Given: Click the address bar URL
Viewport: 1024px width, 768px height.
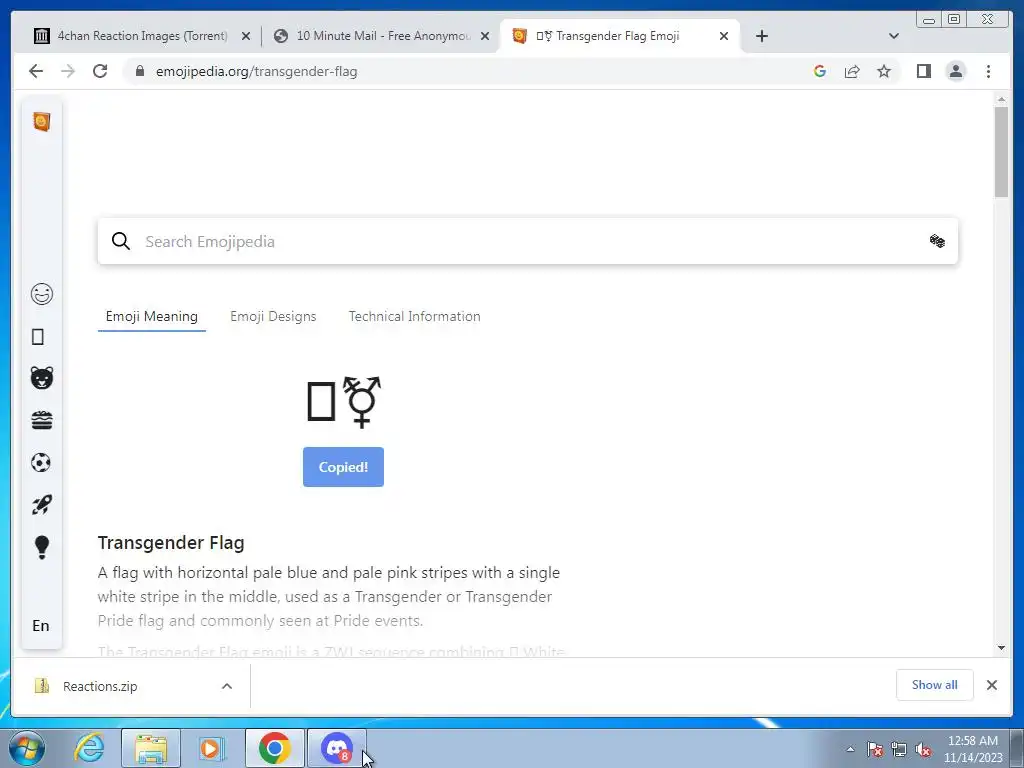Looking at the screenshot, I should click(x=257, y=71).
